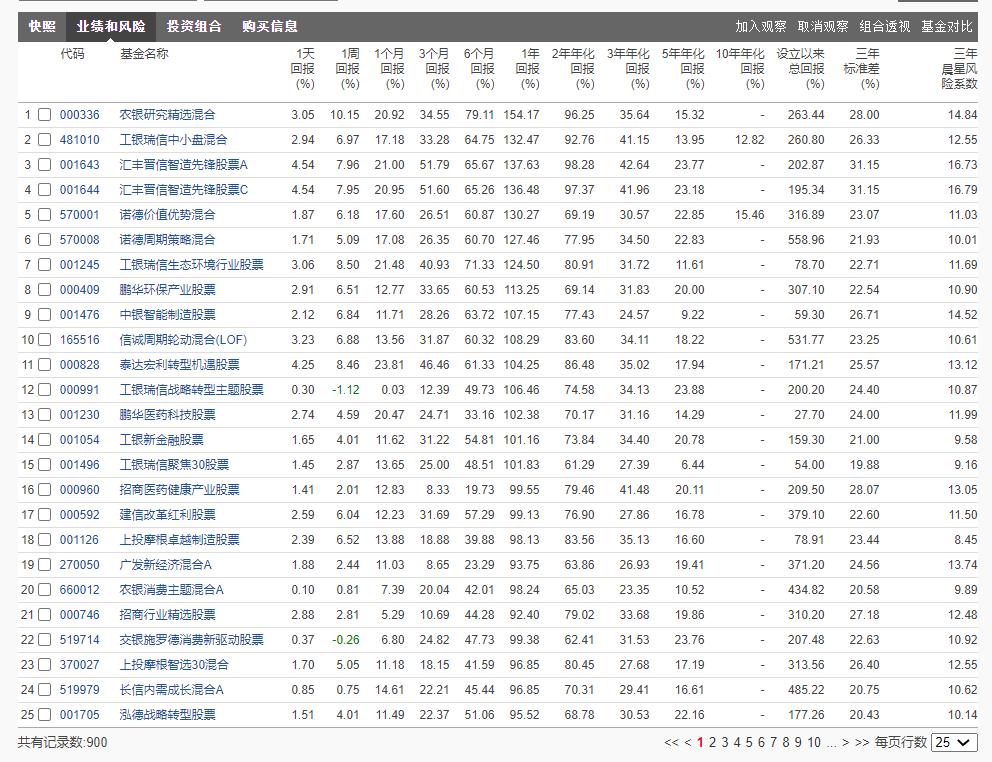Jump to page 5 of results
Viewport: 992px width, 762px height.
pos(749,742)
